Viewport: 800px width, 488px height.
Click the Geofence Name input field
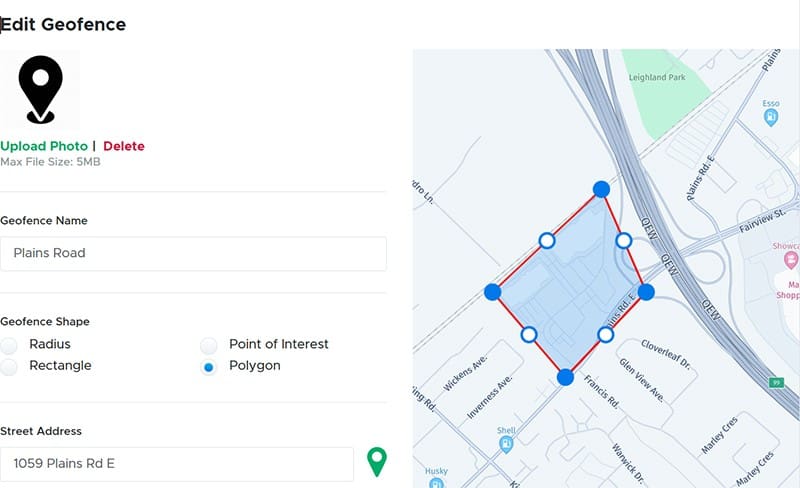(x=193, y=254)
